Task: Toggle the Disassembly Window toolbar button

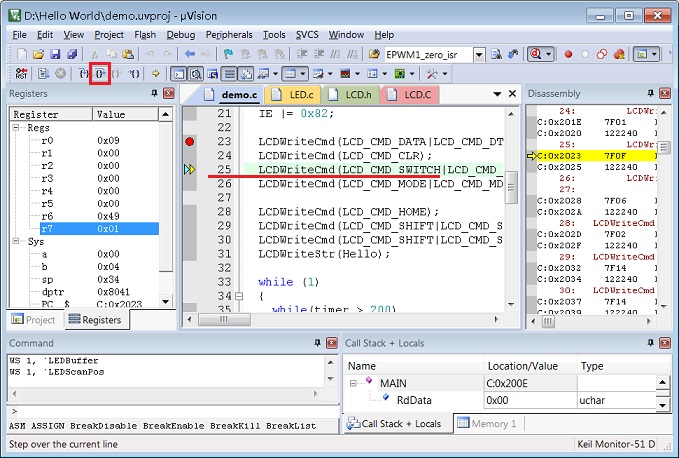Action: coord(195,74)
